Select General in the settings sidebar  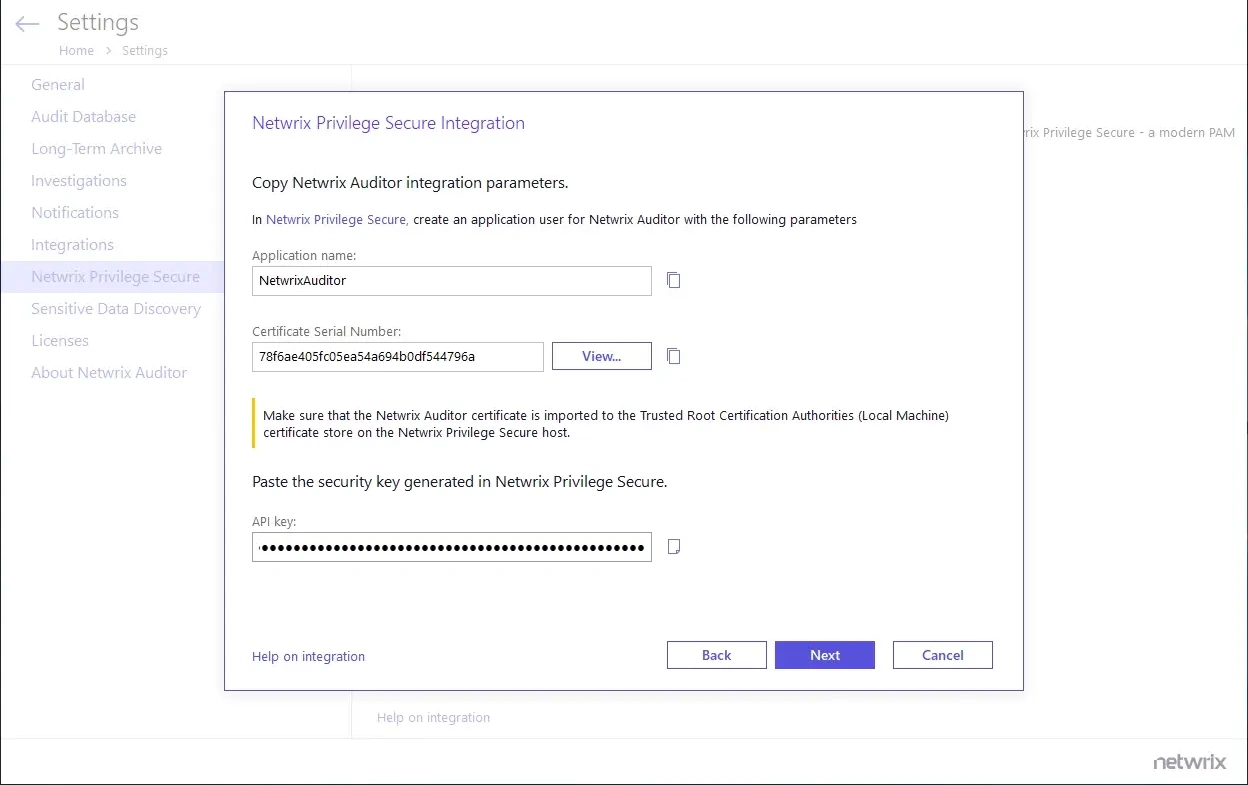(x=57, y=84)
